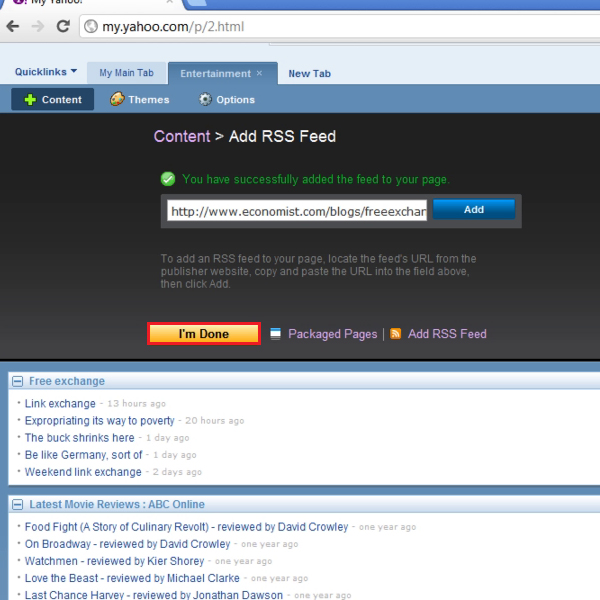Close the Entertainment tab with its x
The height and width of the screenshot is (600, 600).
(259, 73)
